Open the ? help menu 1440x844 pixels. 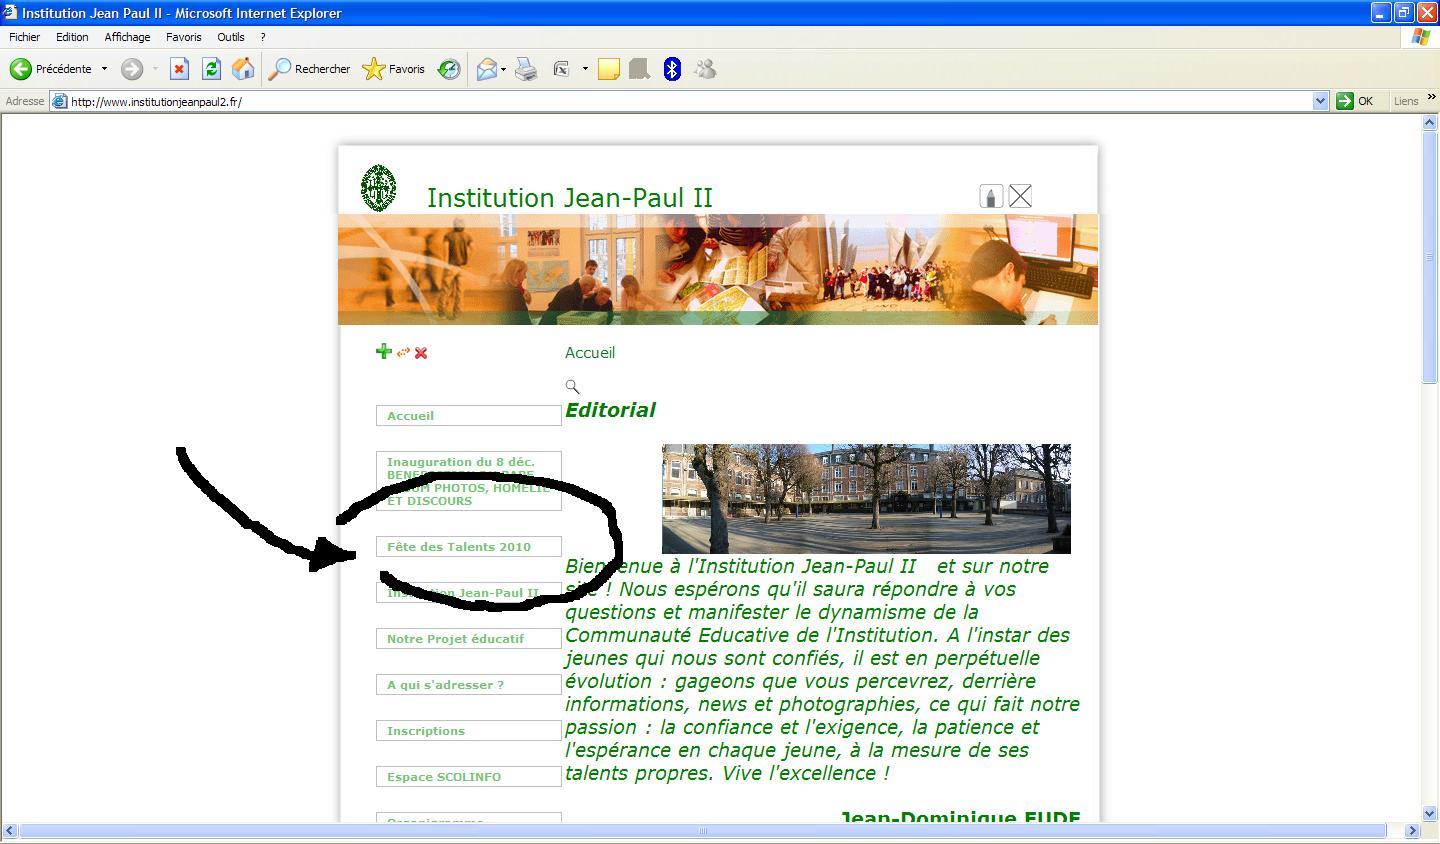click(x=263, y=37)
